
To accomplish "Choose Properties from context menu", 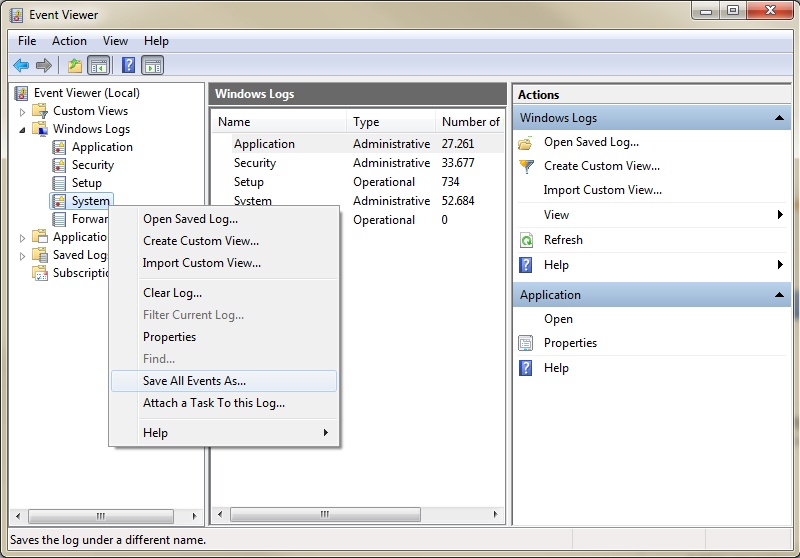I will 224,337.
